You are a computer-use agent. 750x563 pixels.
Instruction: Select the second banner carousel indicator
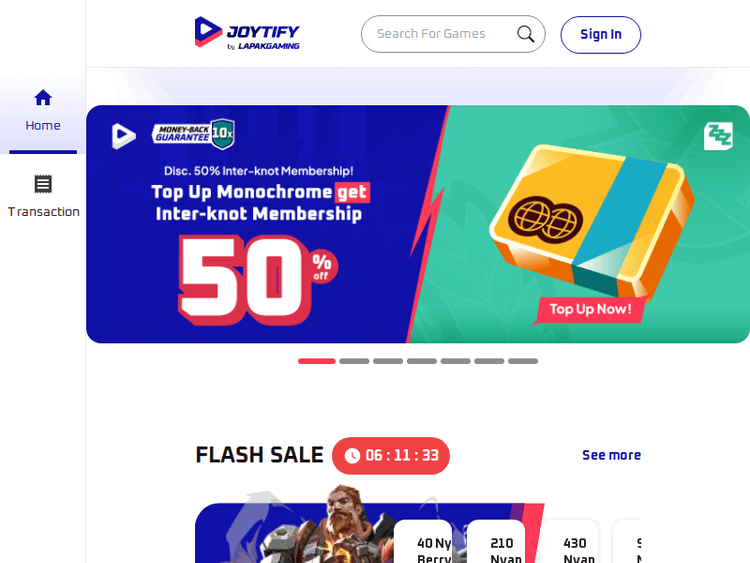tap(354, 361)
